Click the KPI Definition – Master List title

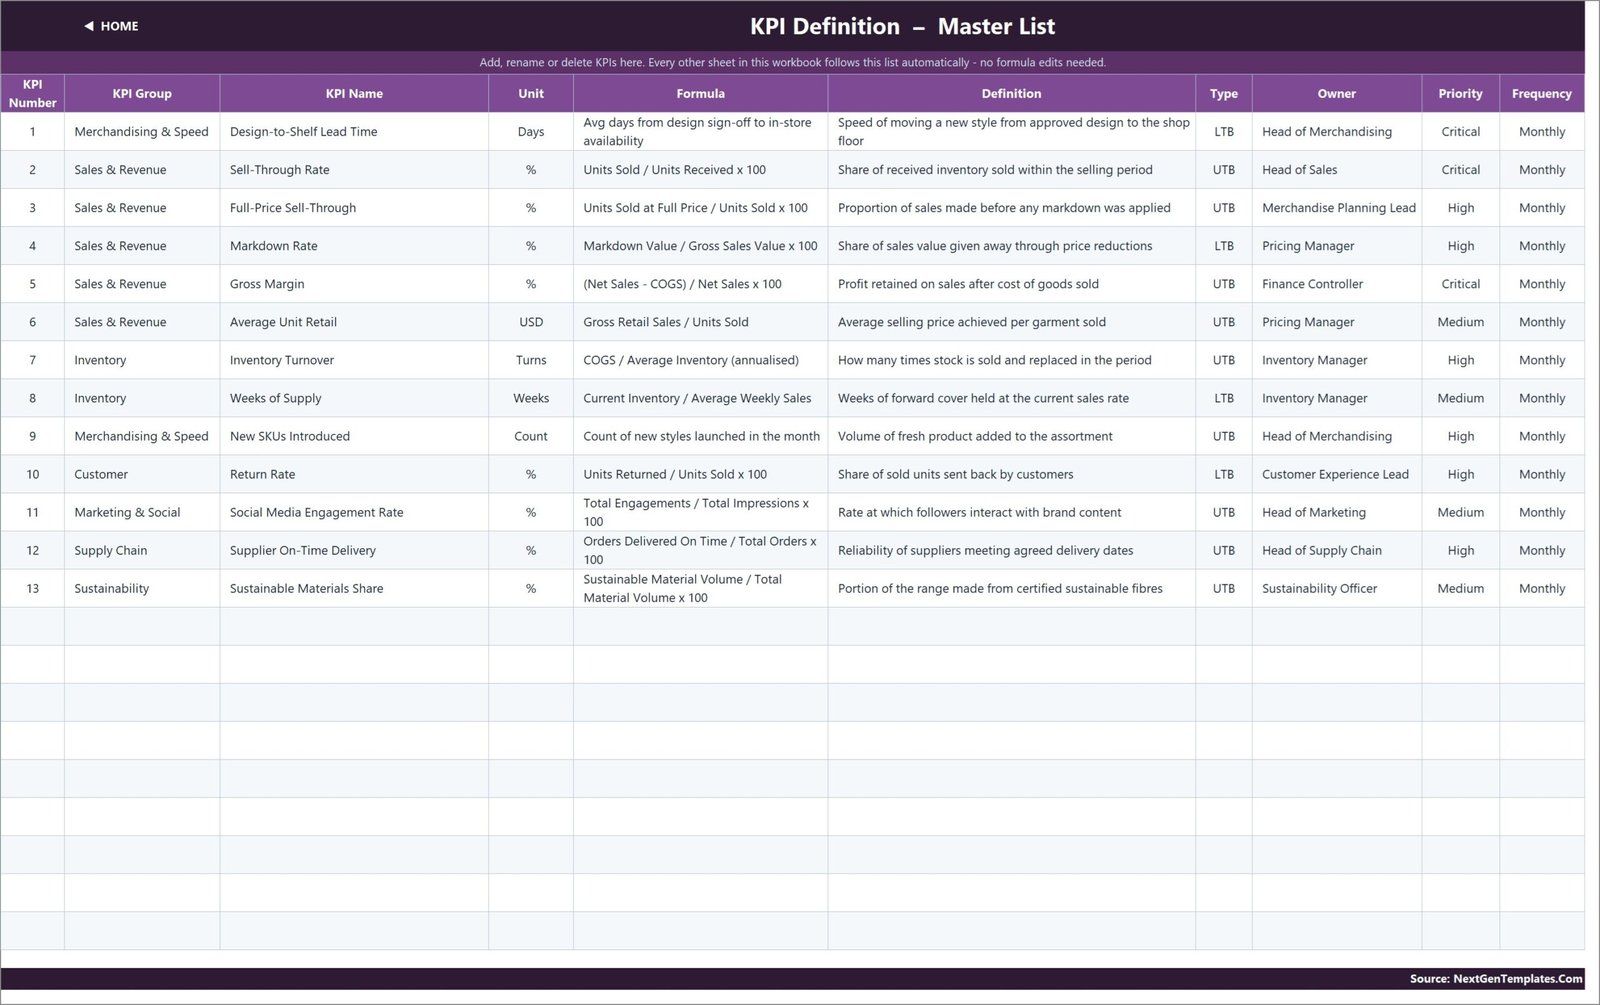(903, 26)
